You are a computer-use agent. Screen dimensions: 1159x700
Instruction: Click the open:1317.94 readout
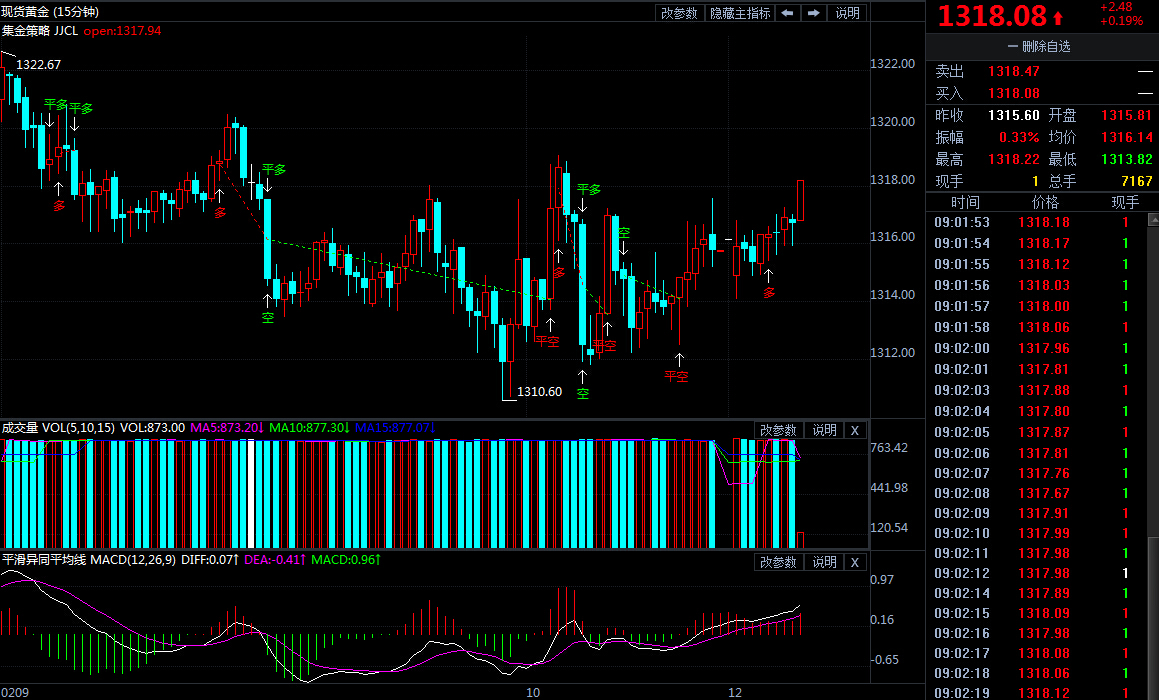[122, 31]
